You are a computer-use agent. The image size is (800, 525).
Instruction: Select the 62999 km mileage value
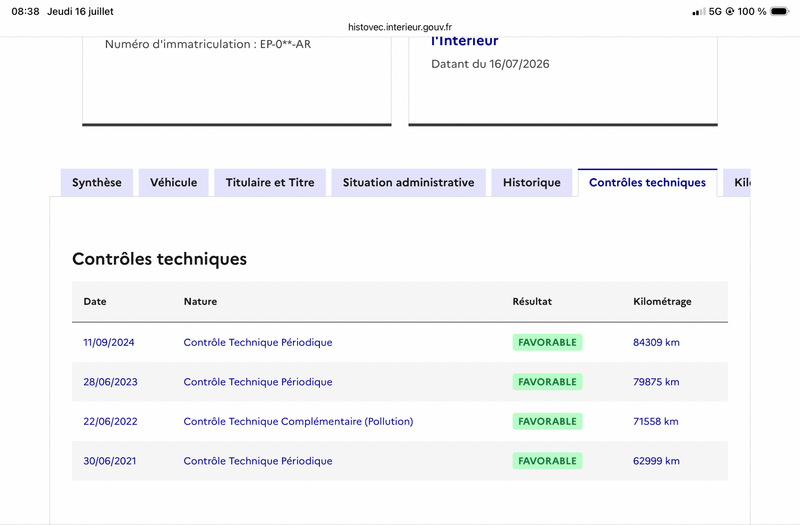[x=656, y=461]
